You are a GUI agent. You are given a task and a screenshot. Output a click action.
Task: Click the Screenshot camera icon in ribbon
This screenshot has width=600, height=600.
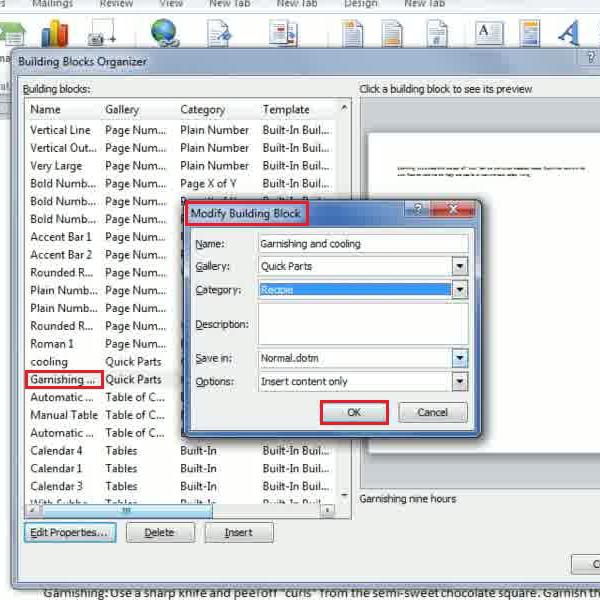pyautogui.click(x=101, y=34)
